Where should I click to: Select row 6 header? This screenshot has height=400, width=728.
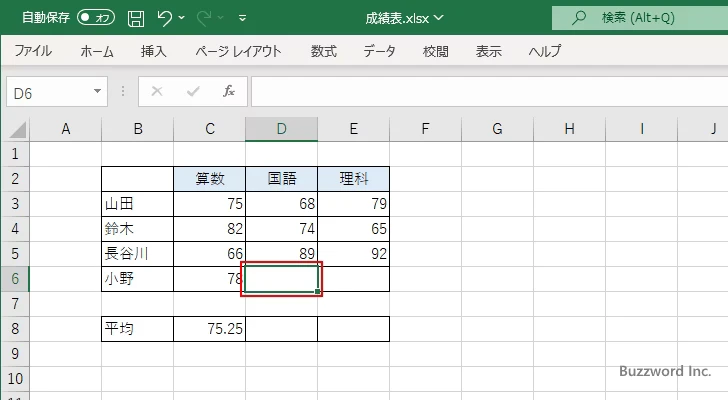(x=15, y=279)
